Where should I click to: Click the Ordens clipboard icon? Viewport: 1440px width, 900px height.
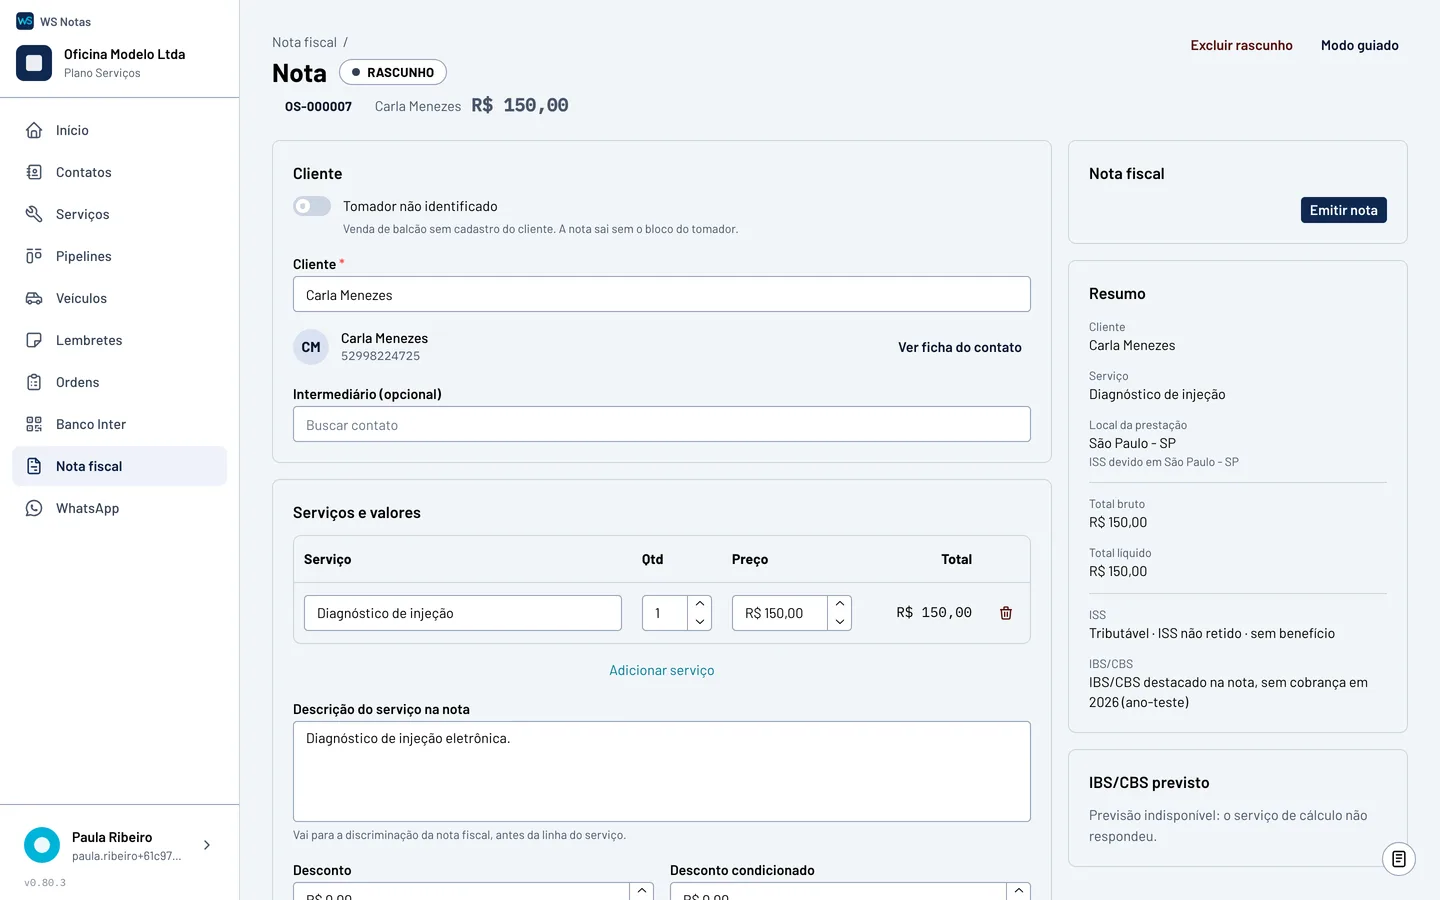(x=34, y=382)
